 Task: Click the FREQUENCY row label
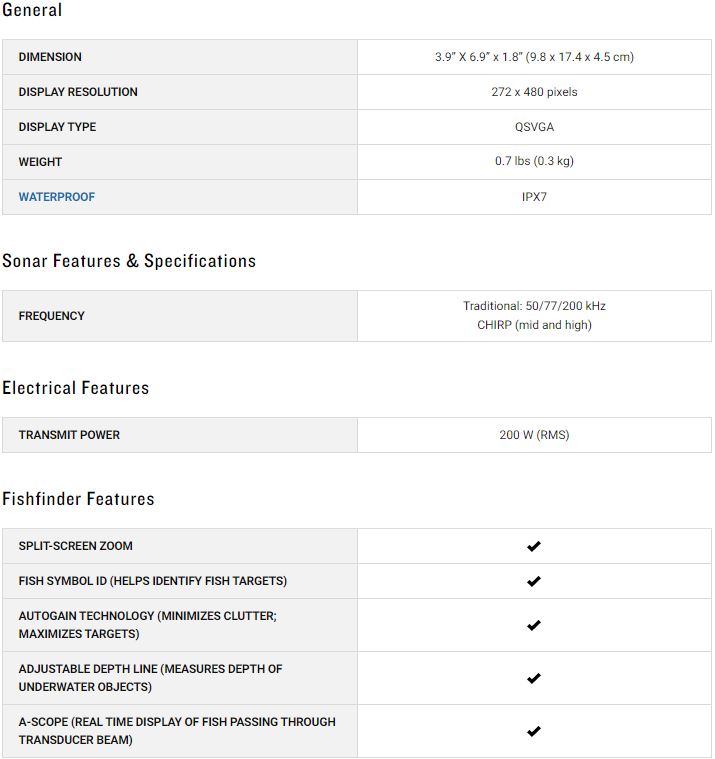click(x=51, y=316)
